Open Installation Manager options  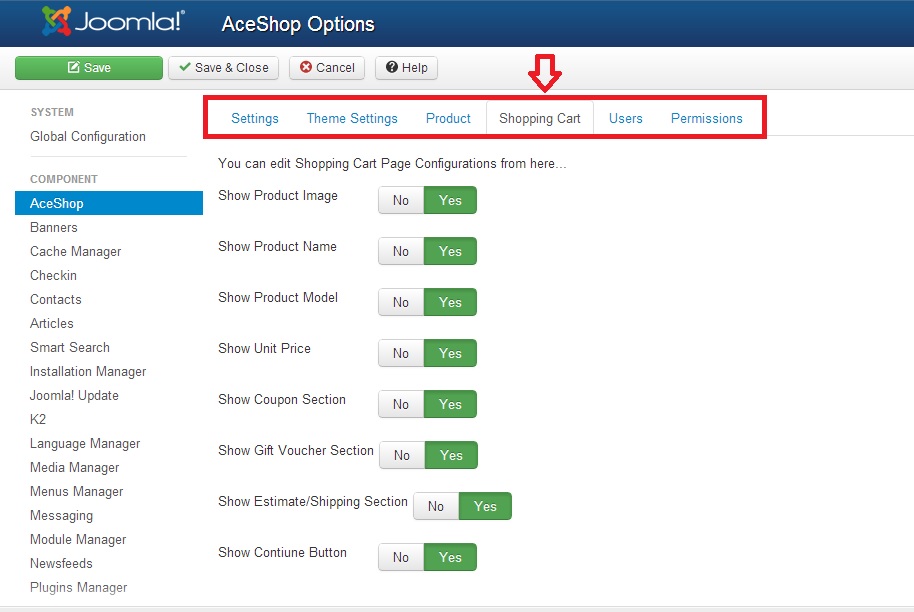(x=88, y=372)
